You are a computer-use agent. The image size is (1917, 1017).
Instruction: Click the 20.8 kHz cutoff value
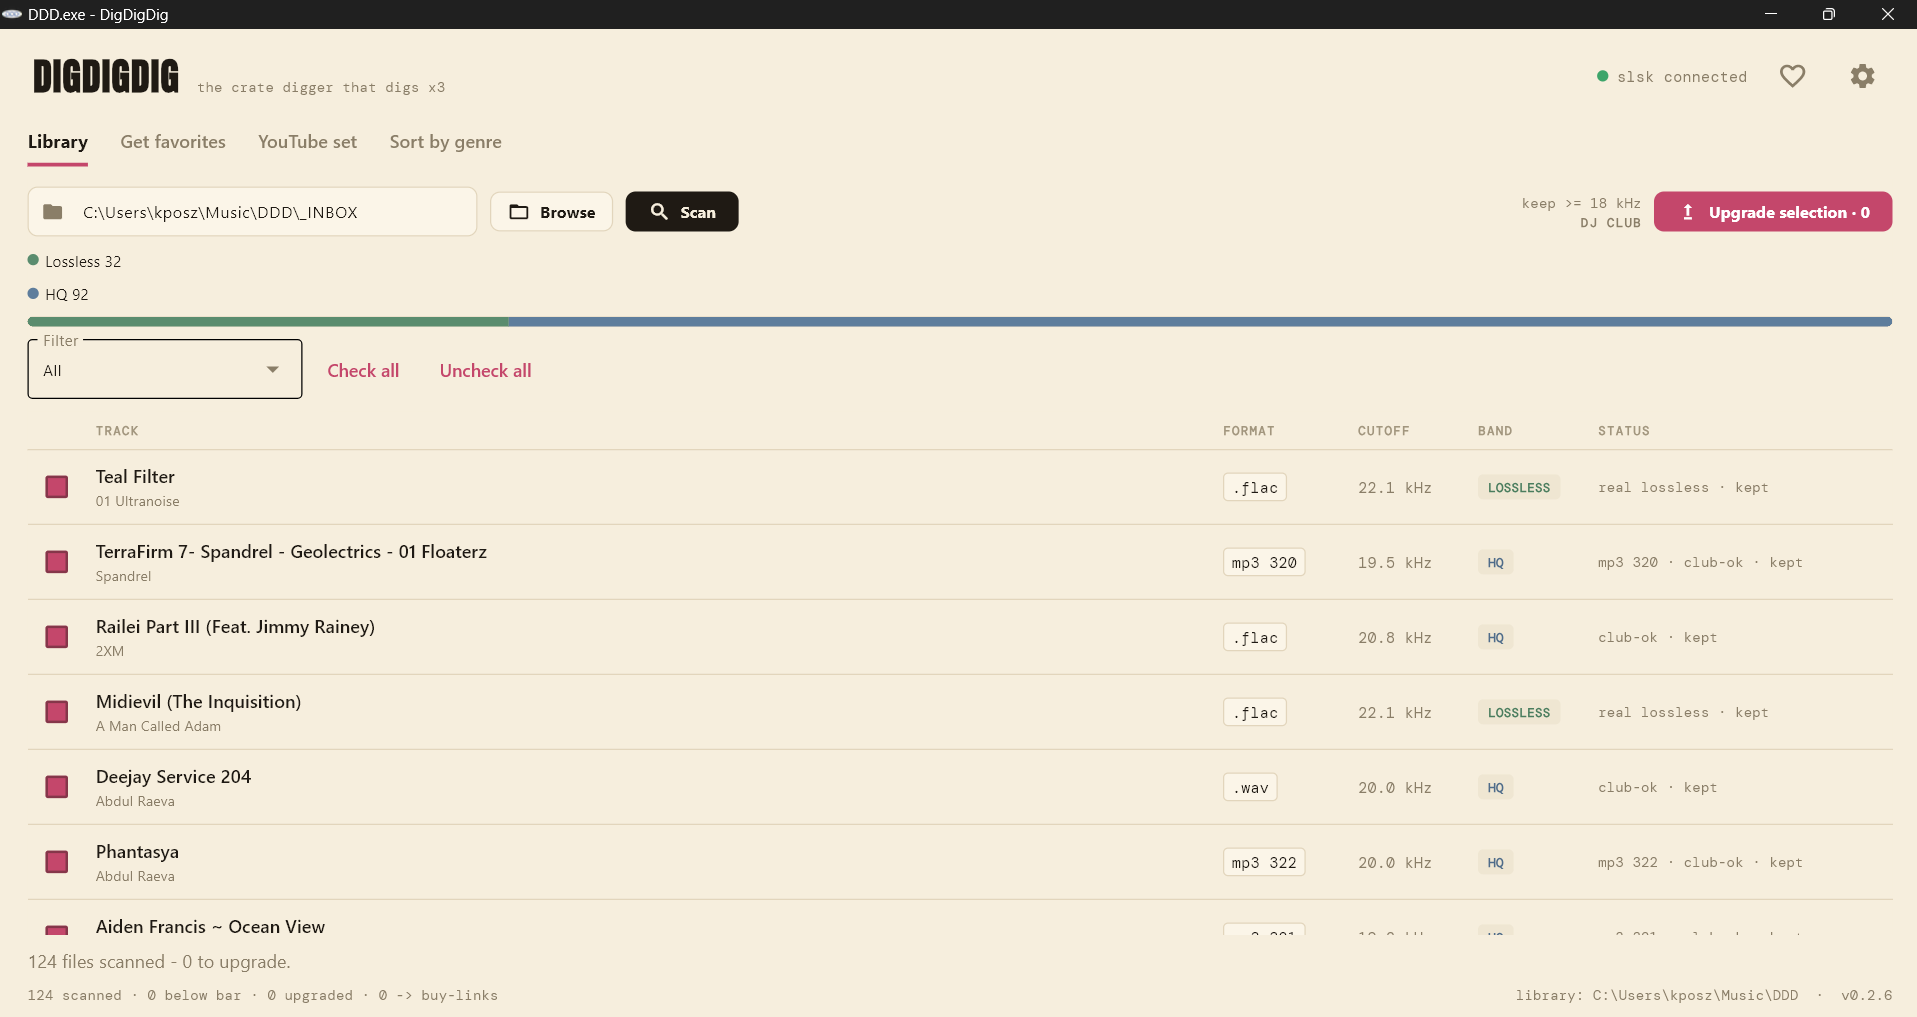(x=1395, y=637)
